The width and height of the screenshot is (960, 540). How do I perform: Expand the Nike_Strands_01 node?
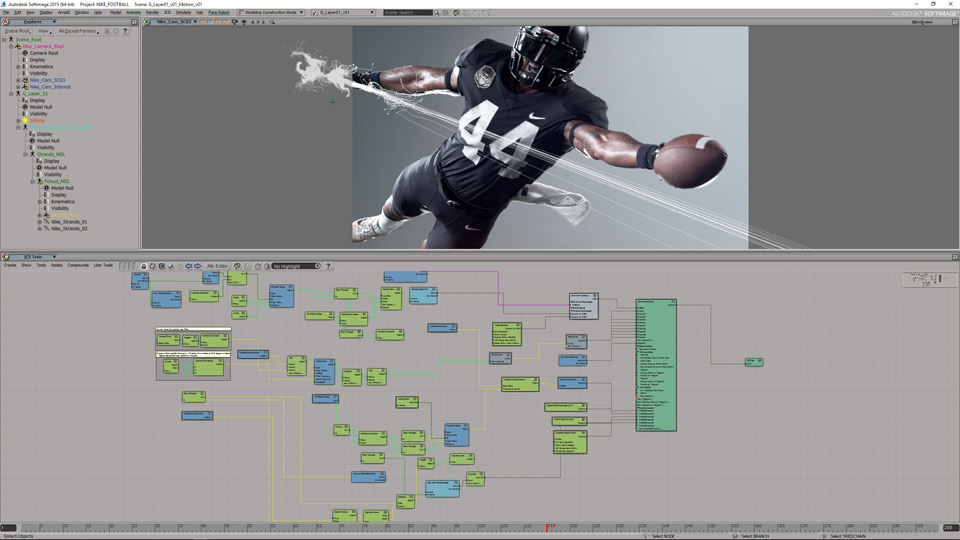pos(39,222)
